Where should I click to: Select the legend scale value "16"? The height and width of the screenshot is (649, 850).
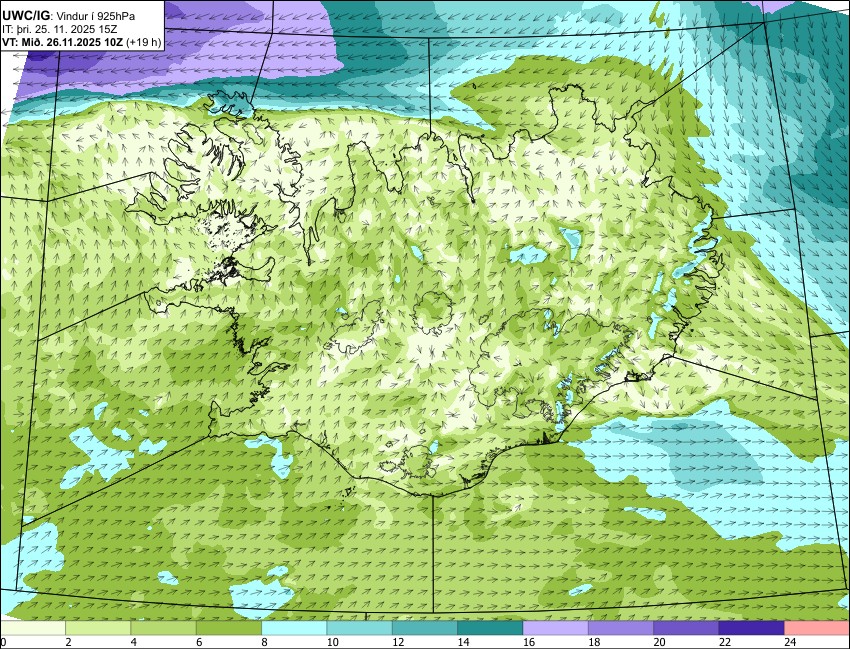(529, 642)
